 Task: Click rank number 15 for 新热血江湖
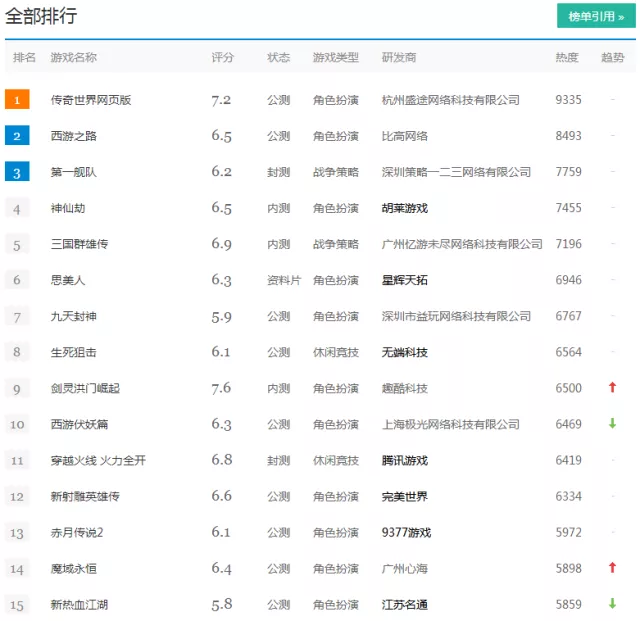coord(17,605)
